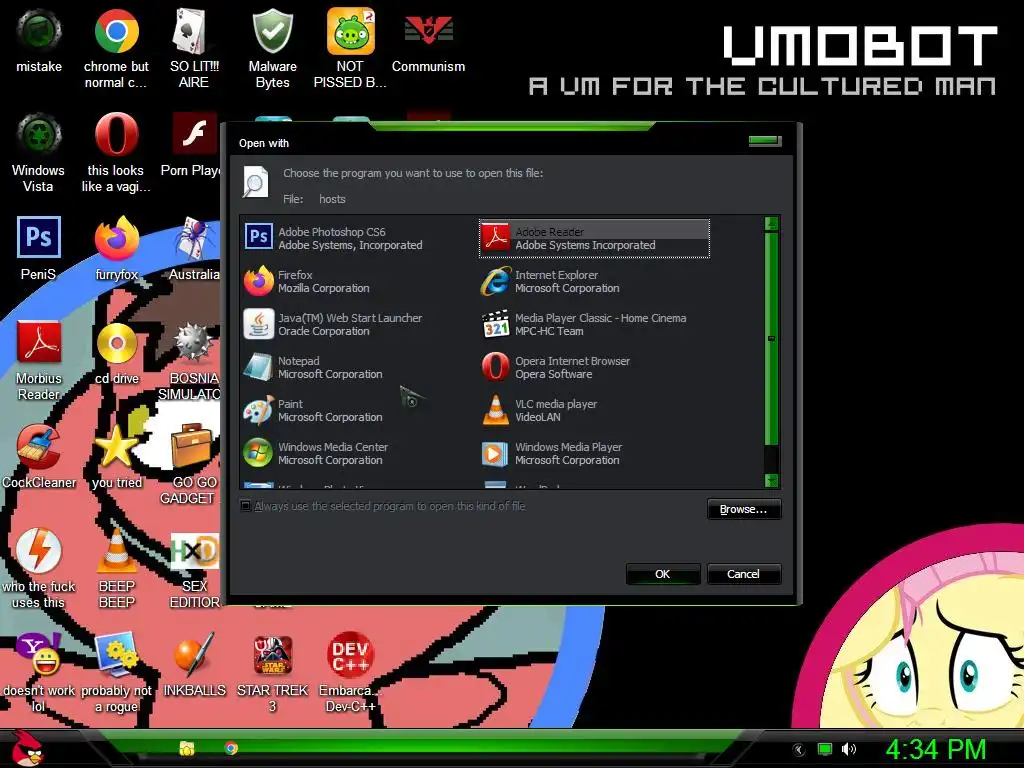Image resolution: width=1024 pixels, height=768 pixels.
Task: Open the 'SO LIT!!! AIRE' solitaire icon
Action: tap(194, 49)
